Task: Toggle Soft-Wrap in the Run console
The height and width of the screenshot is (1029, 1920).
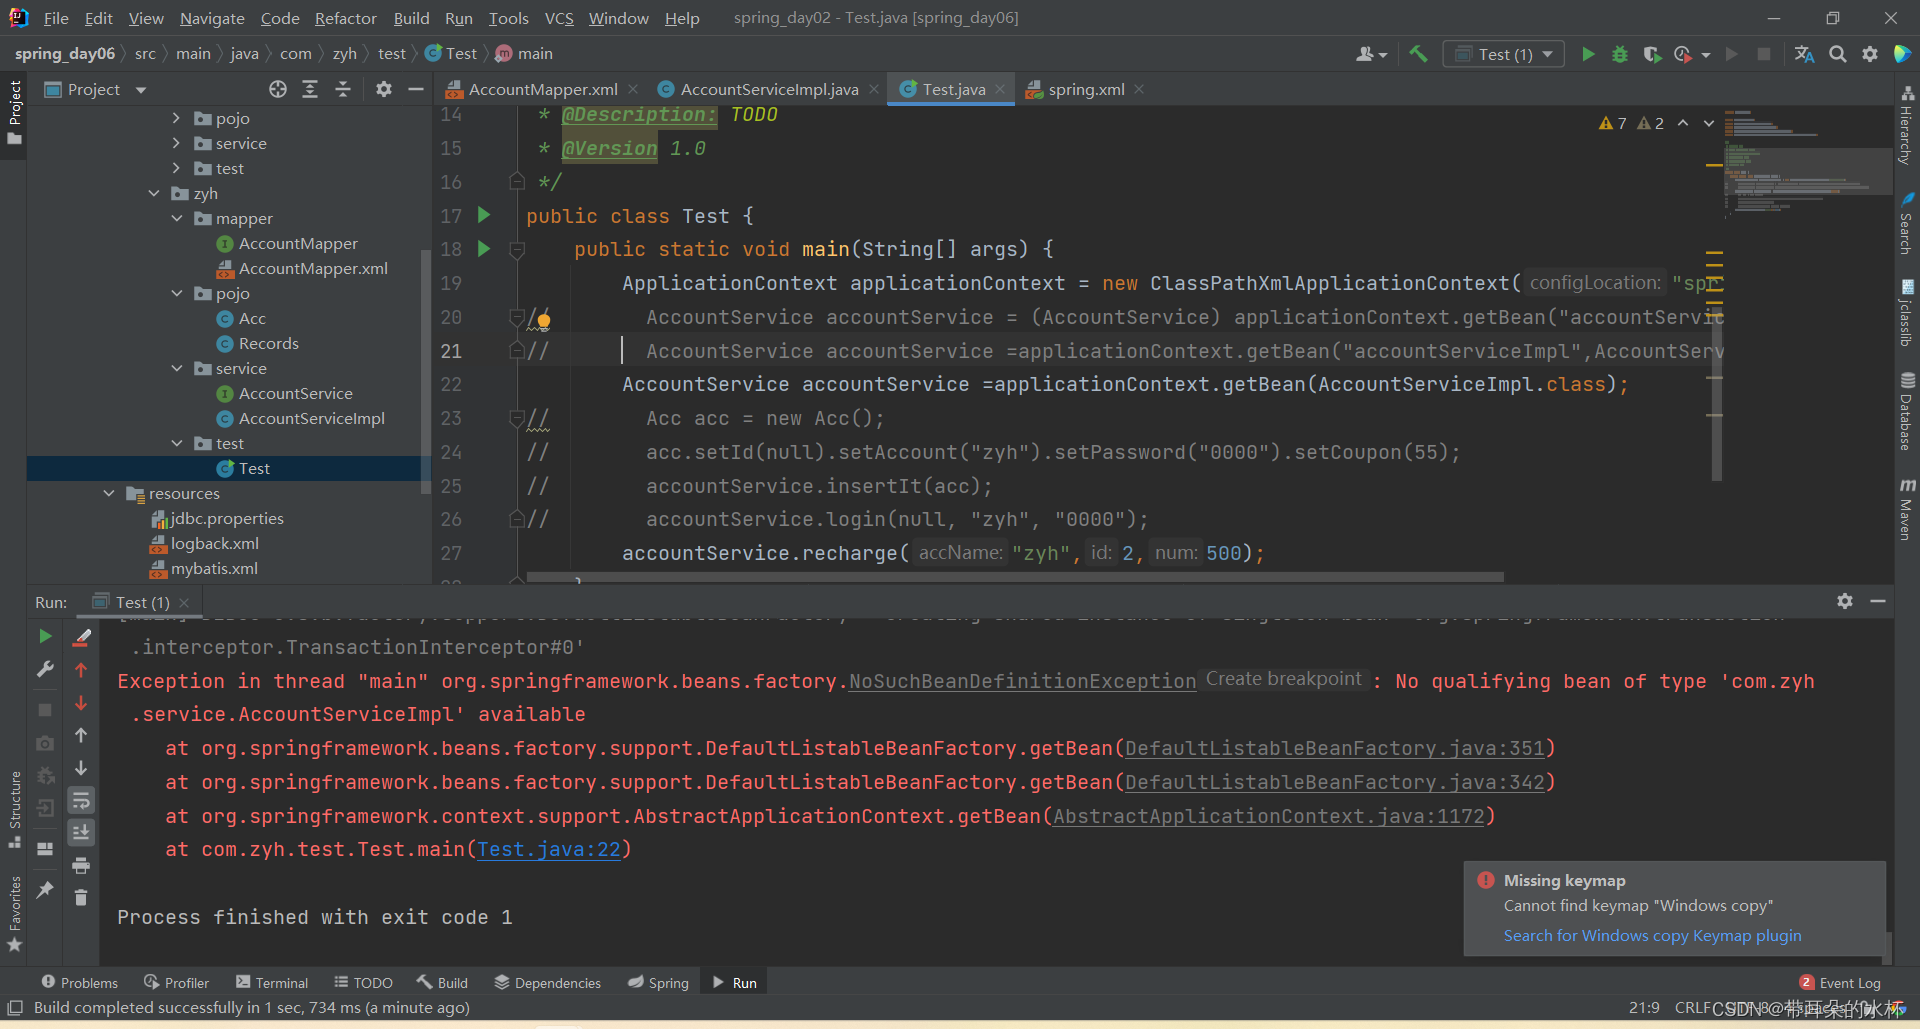Action: [82, 800]
